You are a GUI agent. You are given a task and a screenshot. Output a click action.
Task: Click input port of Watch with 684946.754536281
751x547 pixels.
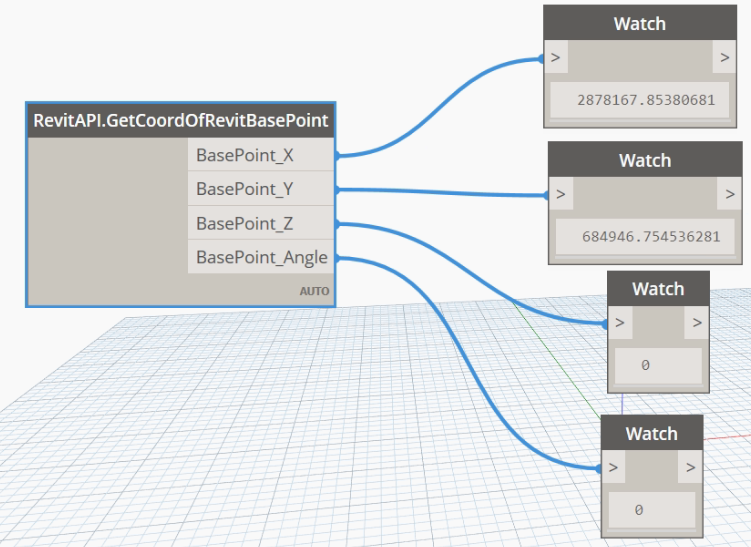pyautogui.click(x=561, y=194)
